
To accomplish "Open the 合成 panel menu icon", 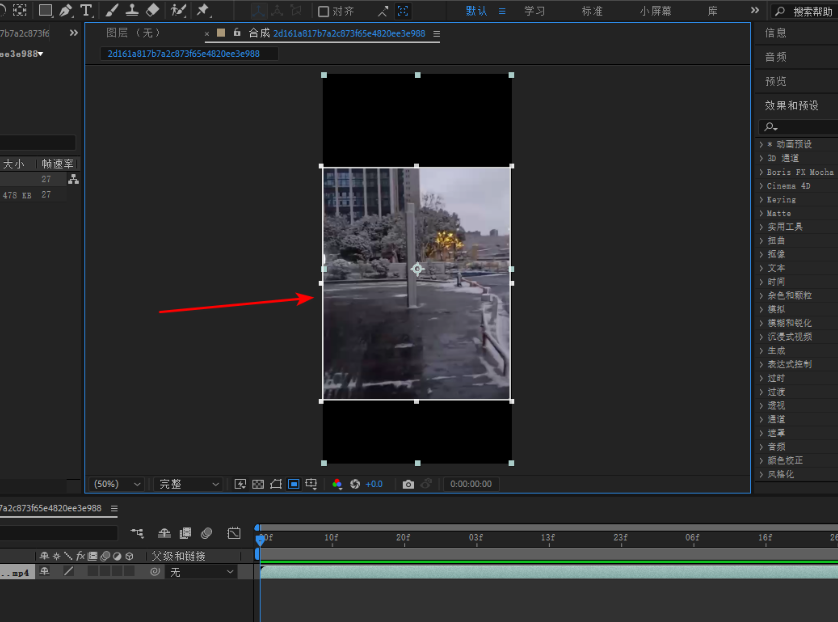I will tap(437, 34).
